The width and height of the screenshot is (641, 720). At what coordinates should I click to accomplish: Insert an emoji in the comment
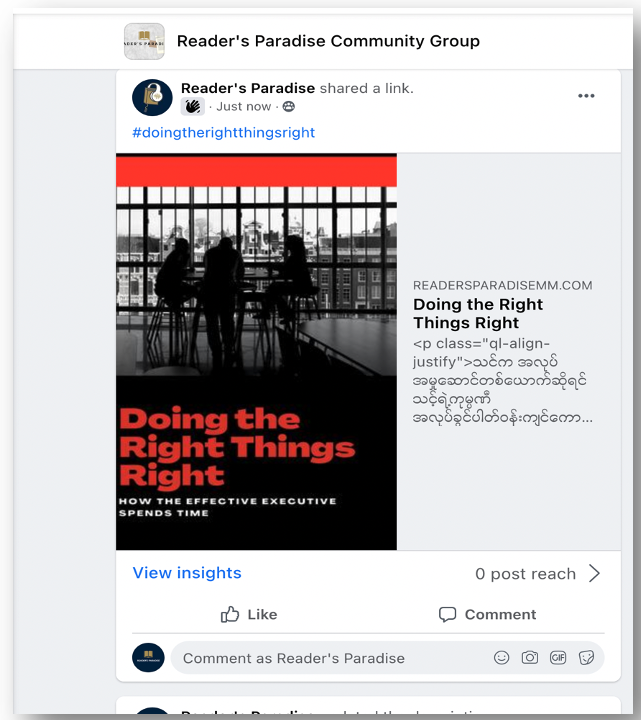coord(502,658)
